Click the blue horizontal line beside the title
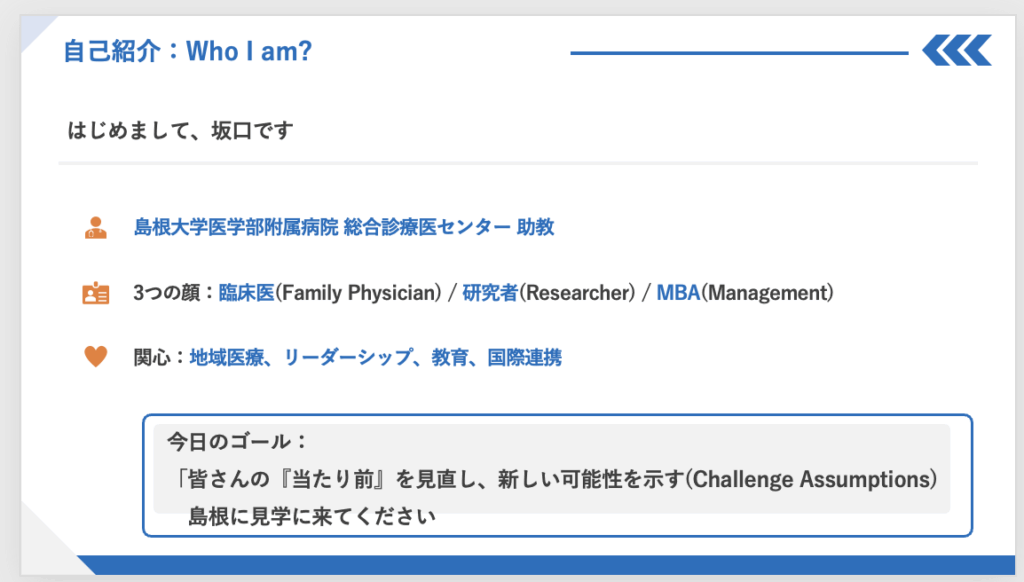This screenshot has height=582, width=1024. click(738, 52)
